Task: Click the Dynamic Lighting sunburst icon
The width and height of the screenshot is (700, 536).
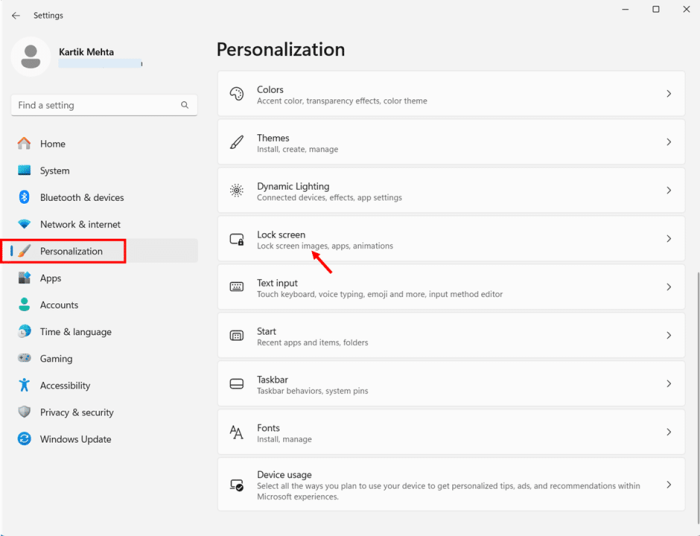Action: 237,191
